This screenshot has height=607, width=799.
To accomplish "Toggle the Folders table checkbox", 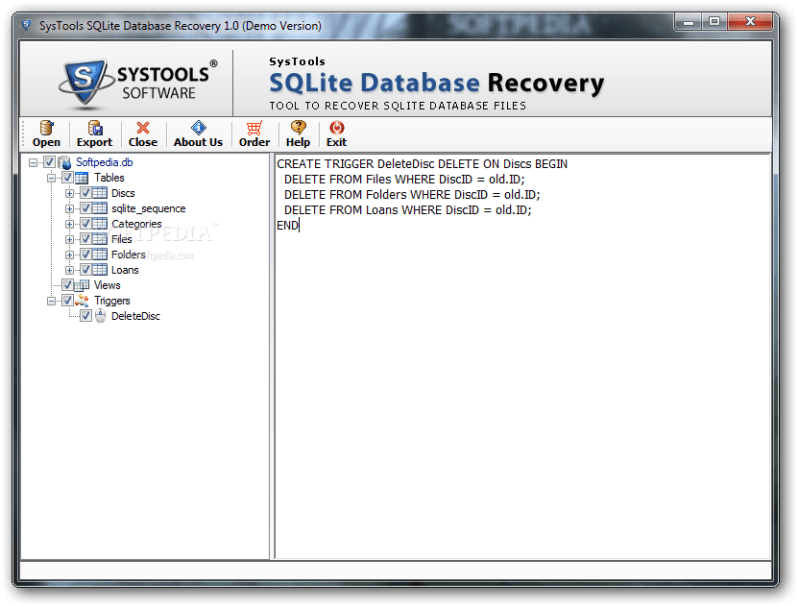I will point(86,254).
